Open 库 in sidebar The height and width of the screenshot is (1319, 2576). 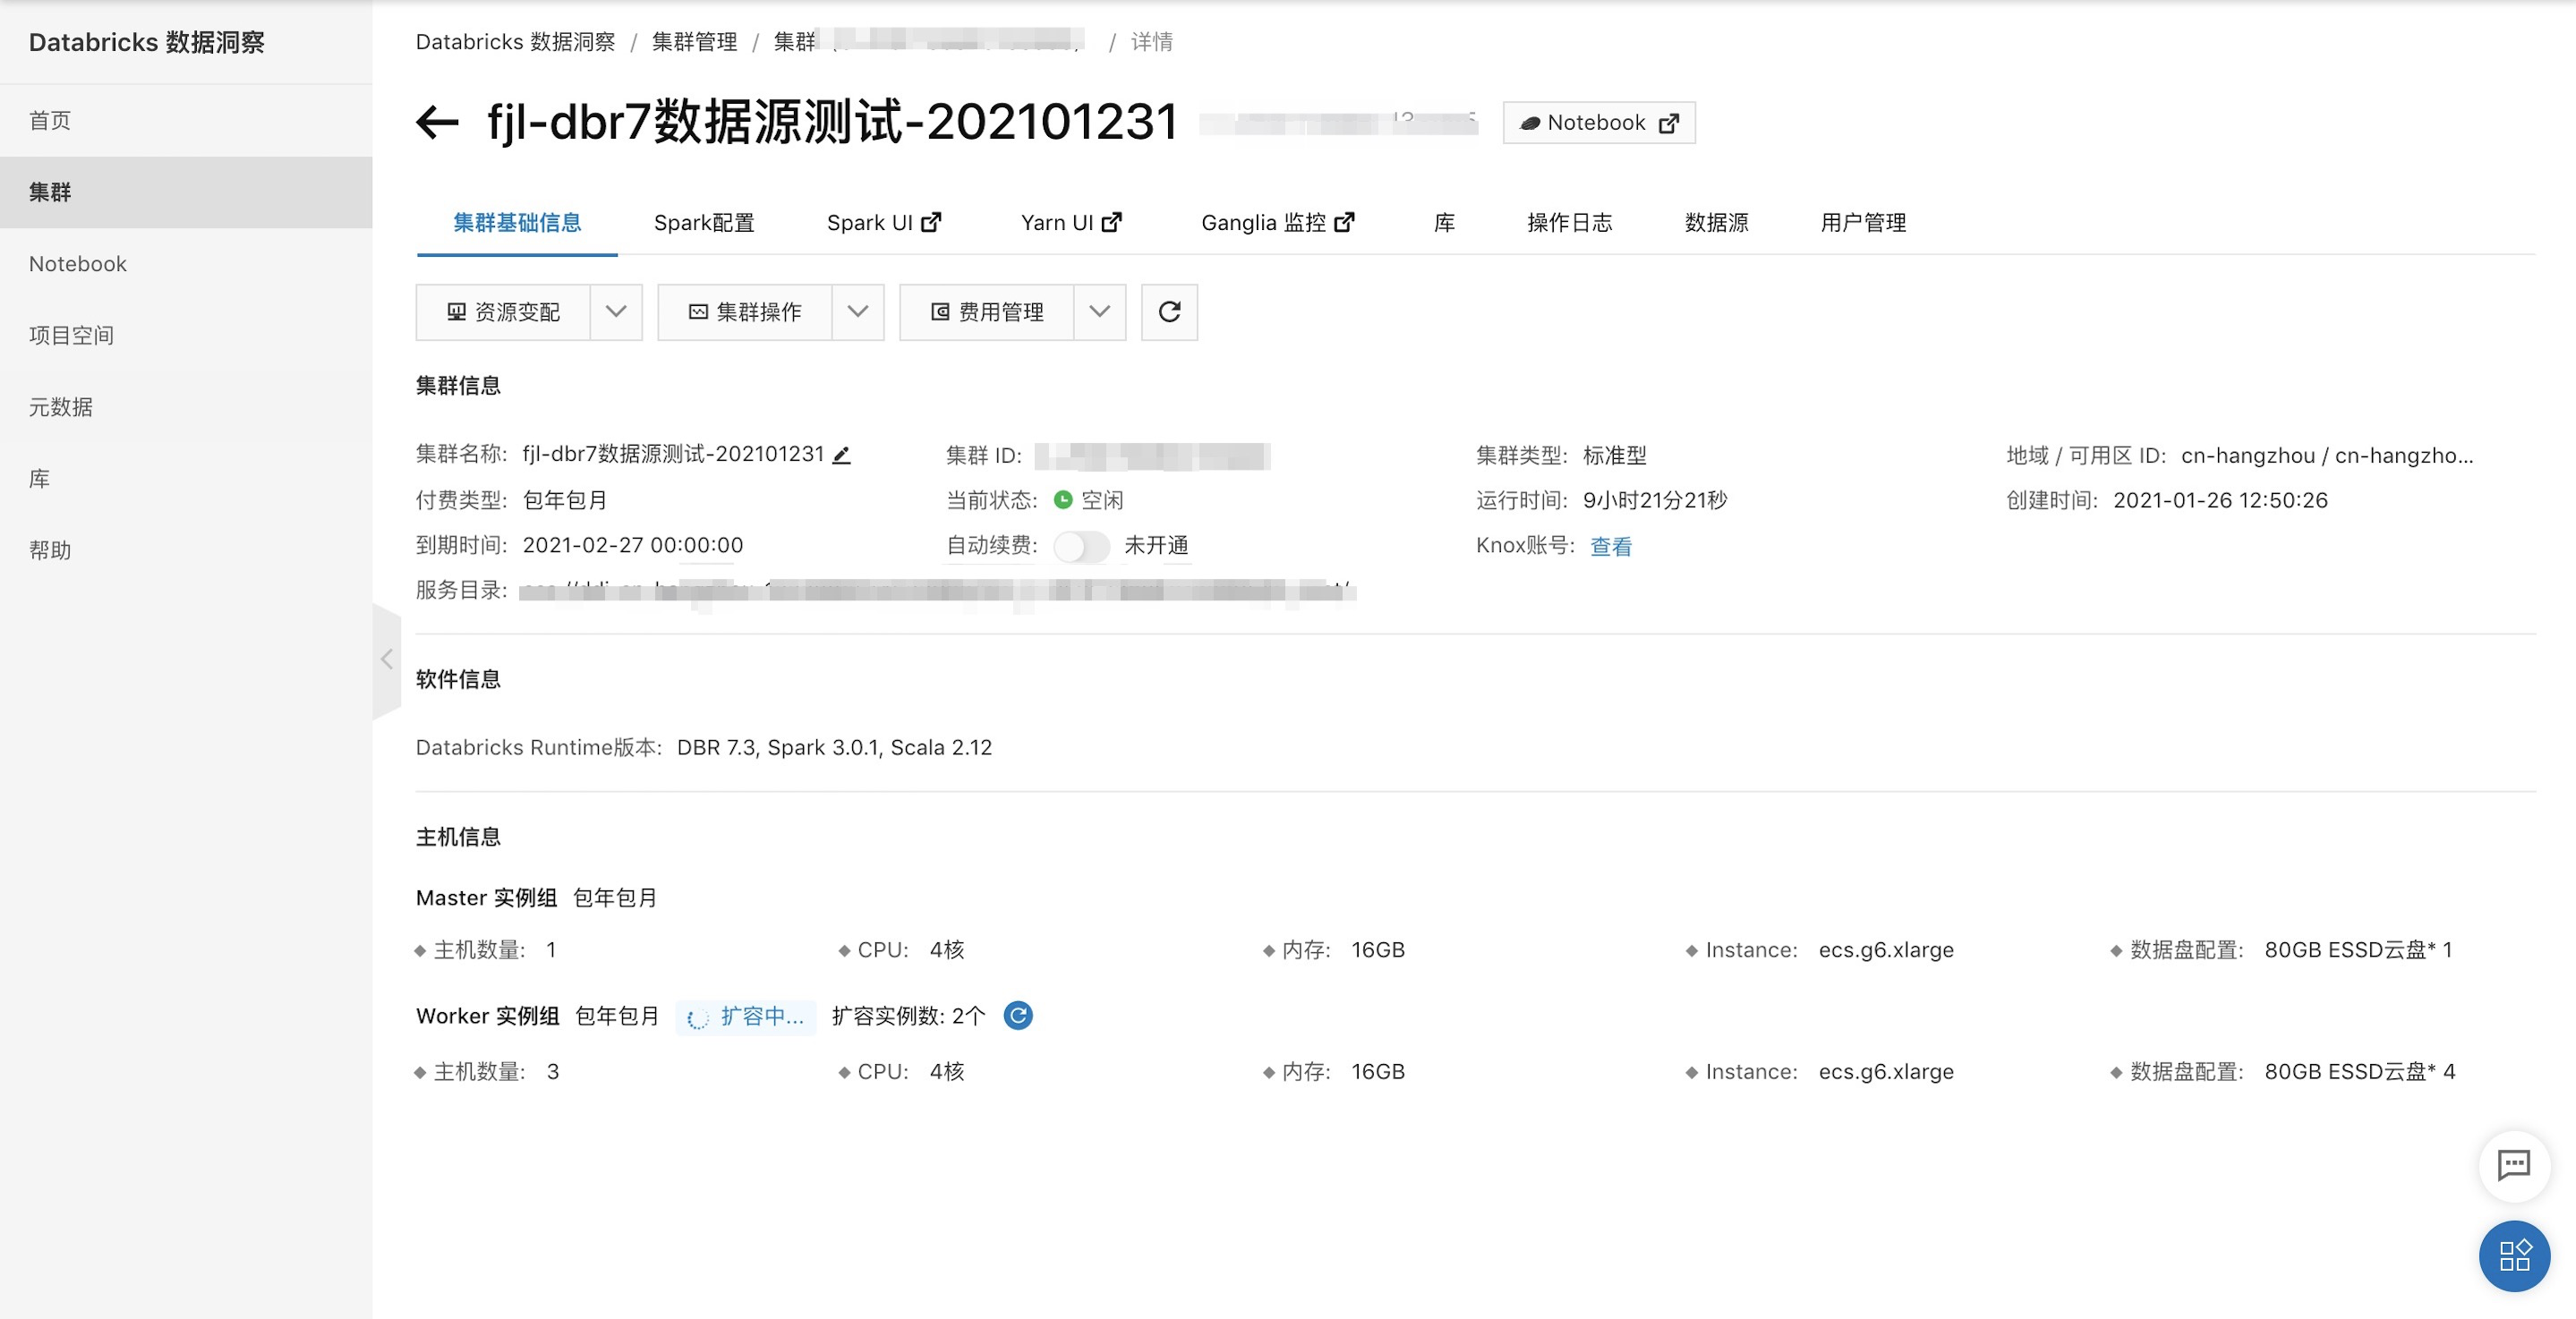(186, 479)
